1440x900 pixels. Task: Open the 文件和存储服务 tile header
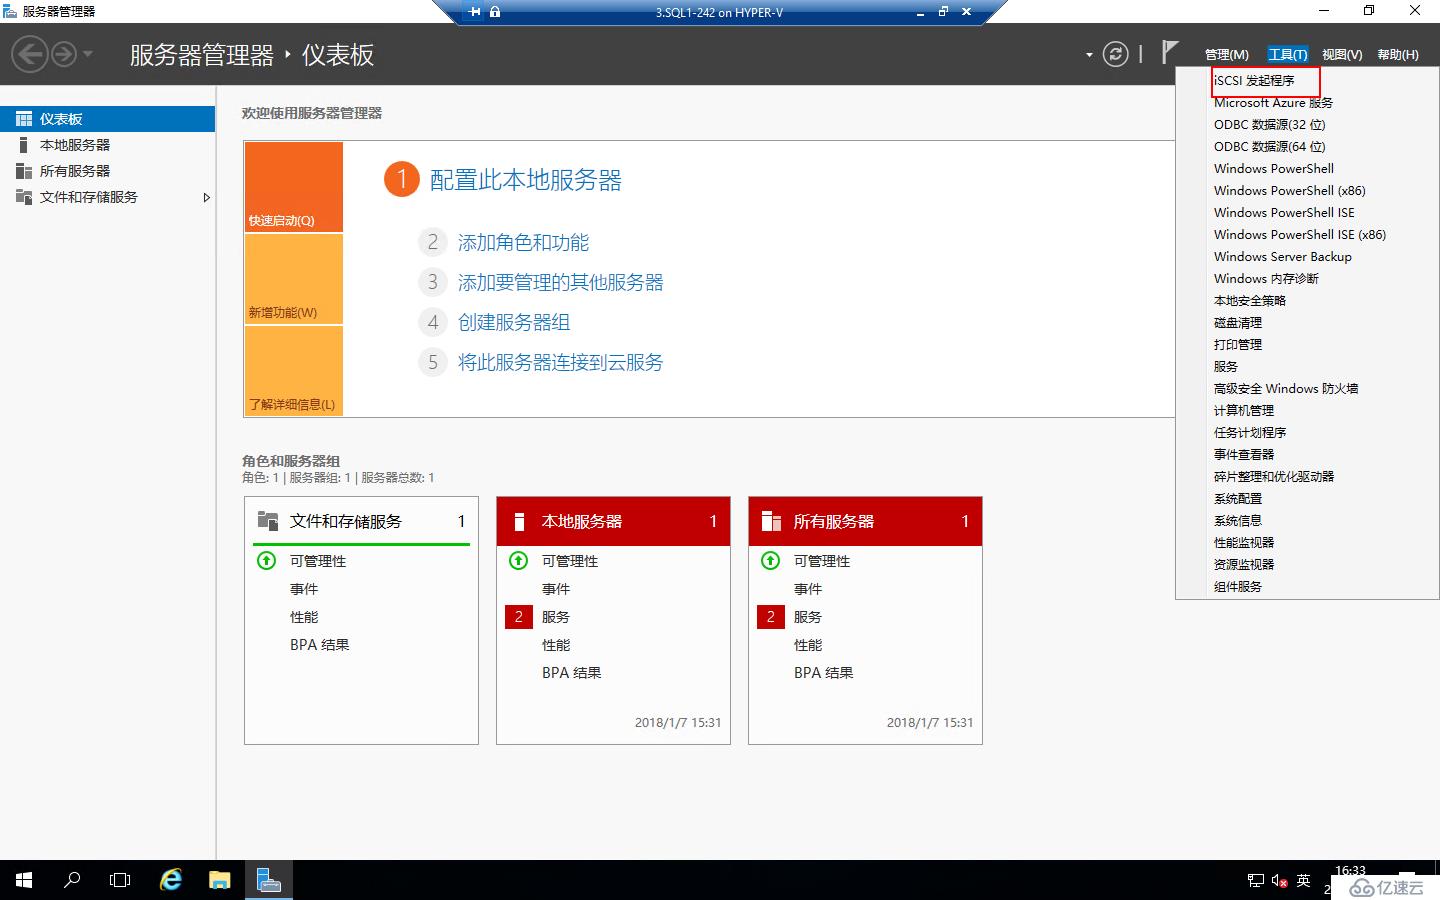[361, 521]
